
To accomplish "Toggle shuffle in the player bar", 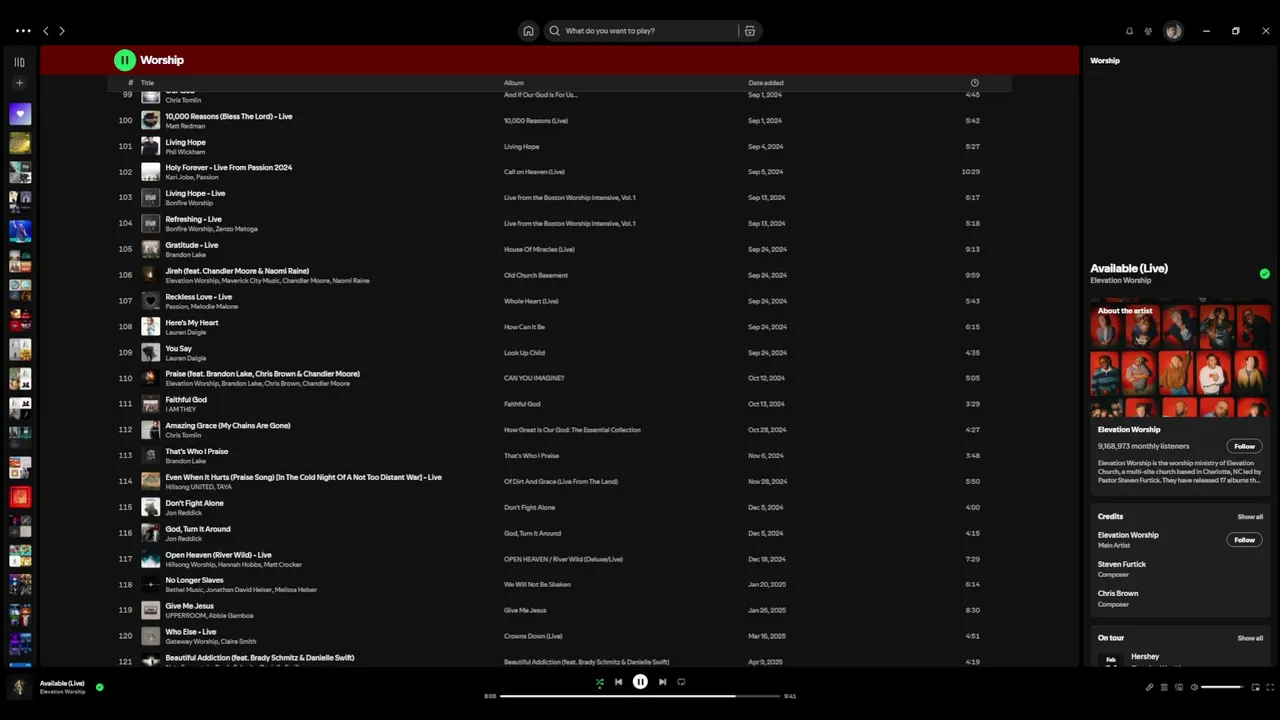I will point(599,682).
